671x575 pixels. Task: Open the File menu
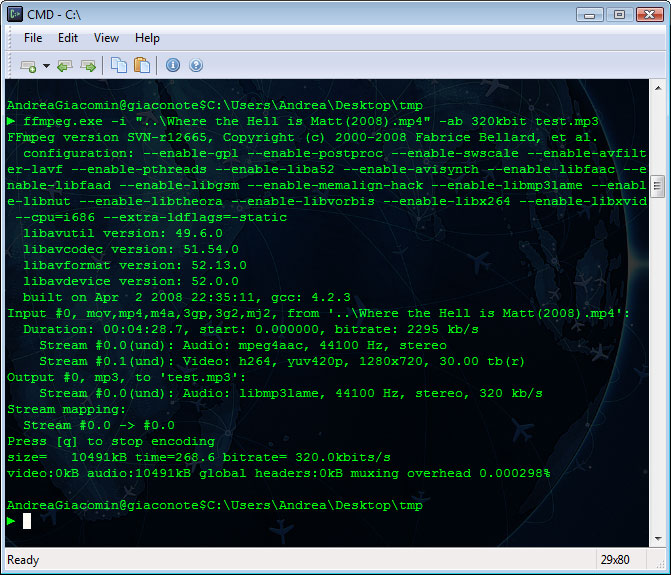coord(33,38)
